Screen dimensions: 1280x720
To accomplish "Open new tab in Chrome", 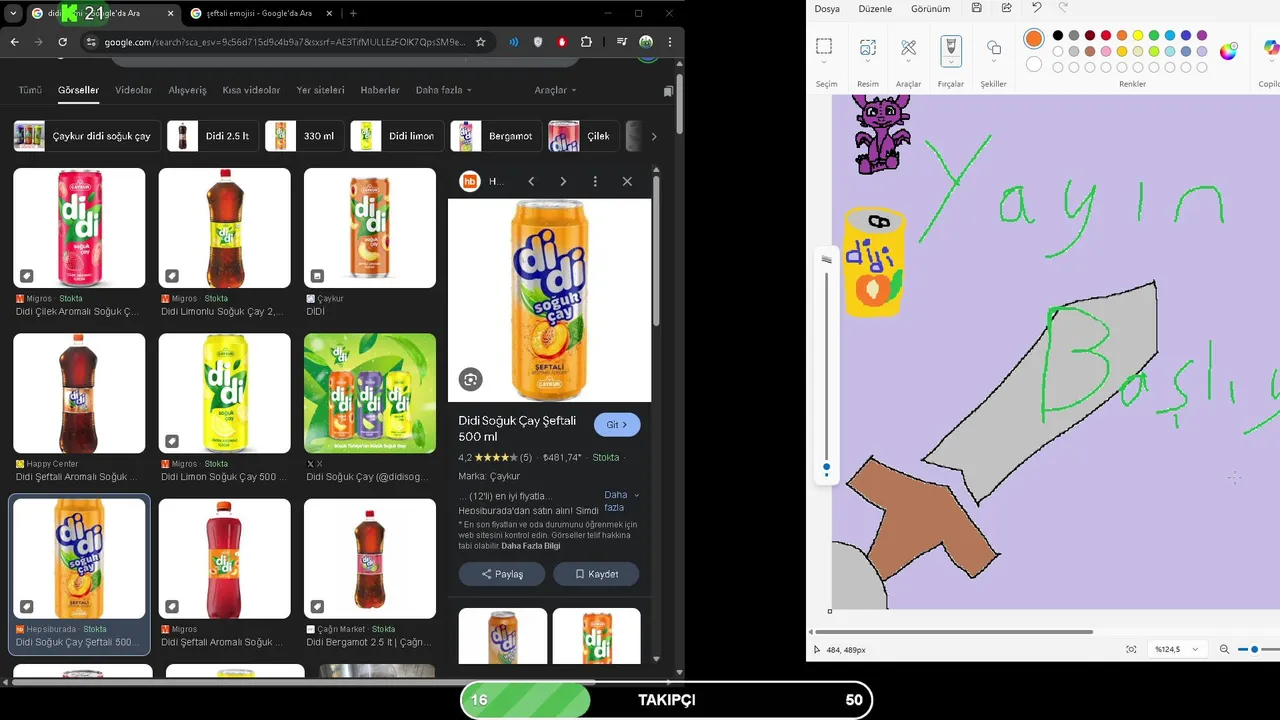I will [353, 13].
